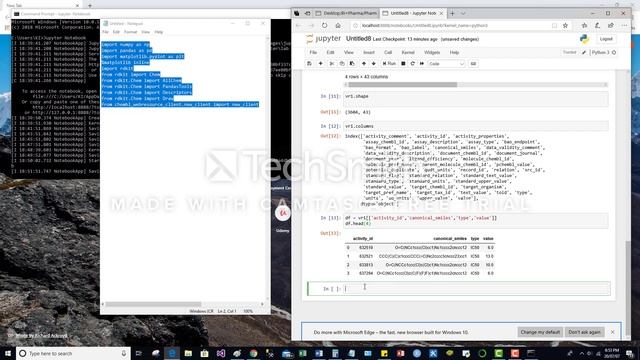The width and height of the screenshot is (640, 360).
Task: Open Visual Studio from the taskbar
Action: [221, 353]
